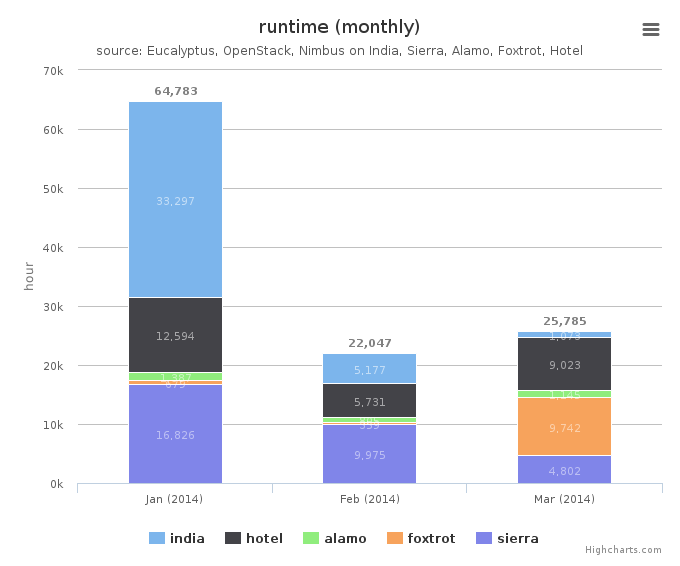
Task: Select the Jan sierra bar segment 16,826
Action: [176, 434]
